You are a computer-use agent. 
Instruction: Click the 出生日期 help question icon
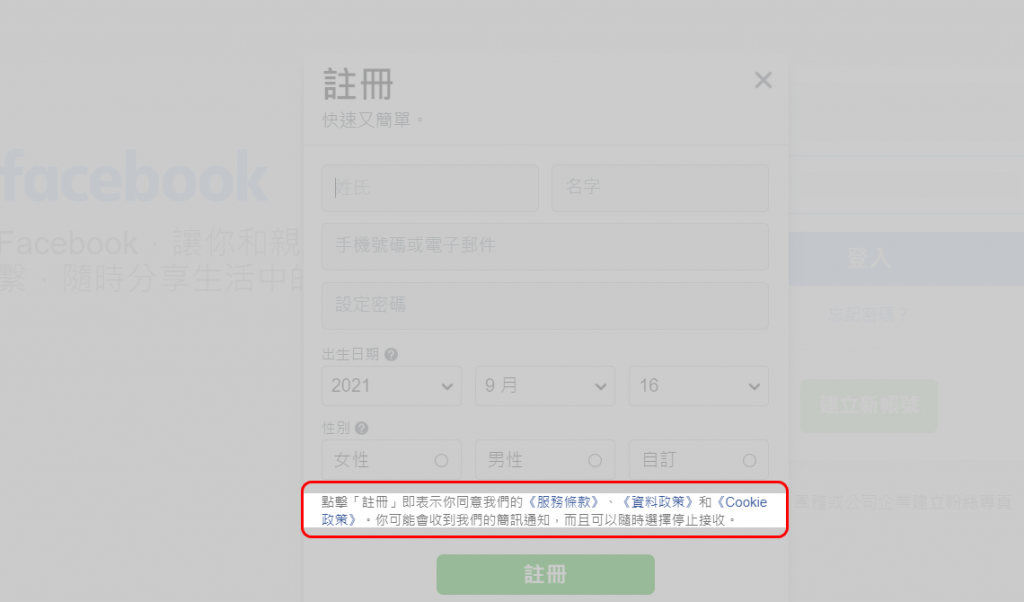391,355
